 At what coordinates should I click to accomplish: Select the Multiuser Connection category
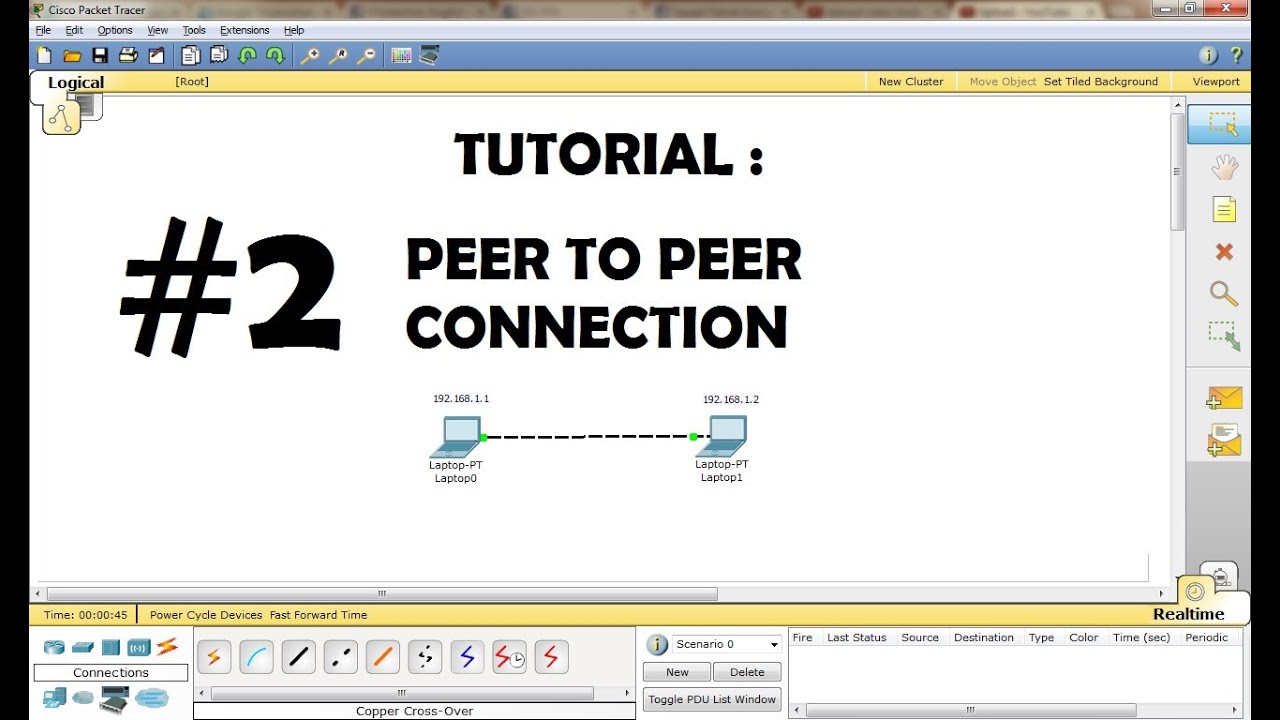tap(152, 698)
